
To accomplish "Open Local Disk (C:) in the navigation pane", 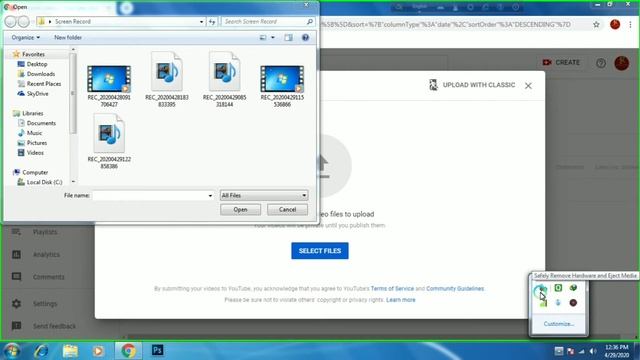I will pyautogui.click(x=44, y=182).
